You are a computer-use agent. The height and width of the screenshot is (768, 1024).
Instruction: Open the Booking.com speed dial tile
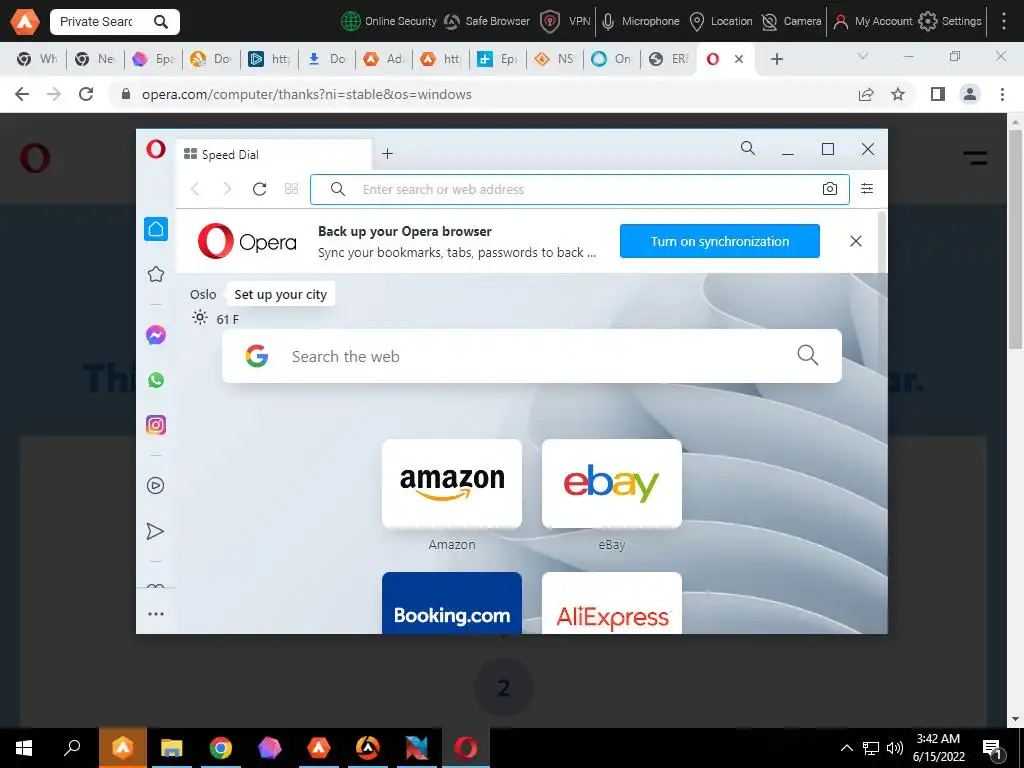[452, 603]
